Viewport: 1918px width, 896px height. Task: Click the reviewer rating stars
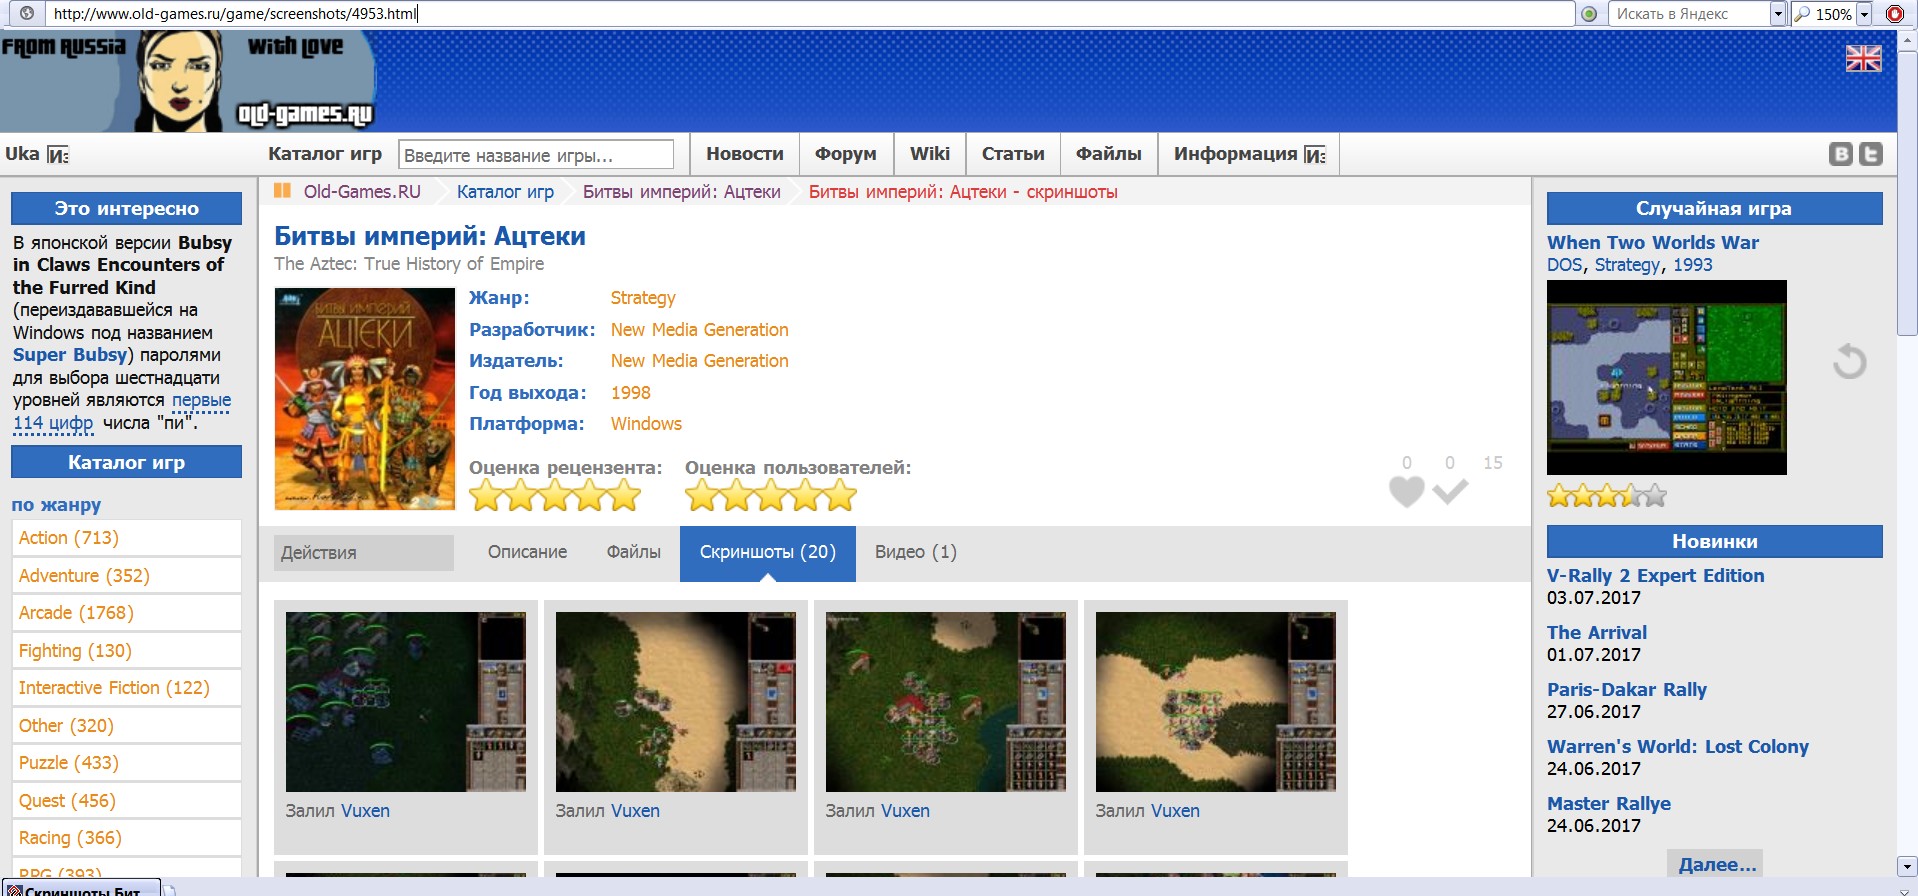(x=555, y=495)
